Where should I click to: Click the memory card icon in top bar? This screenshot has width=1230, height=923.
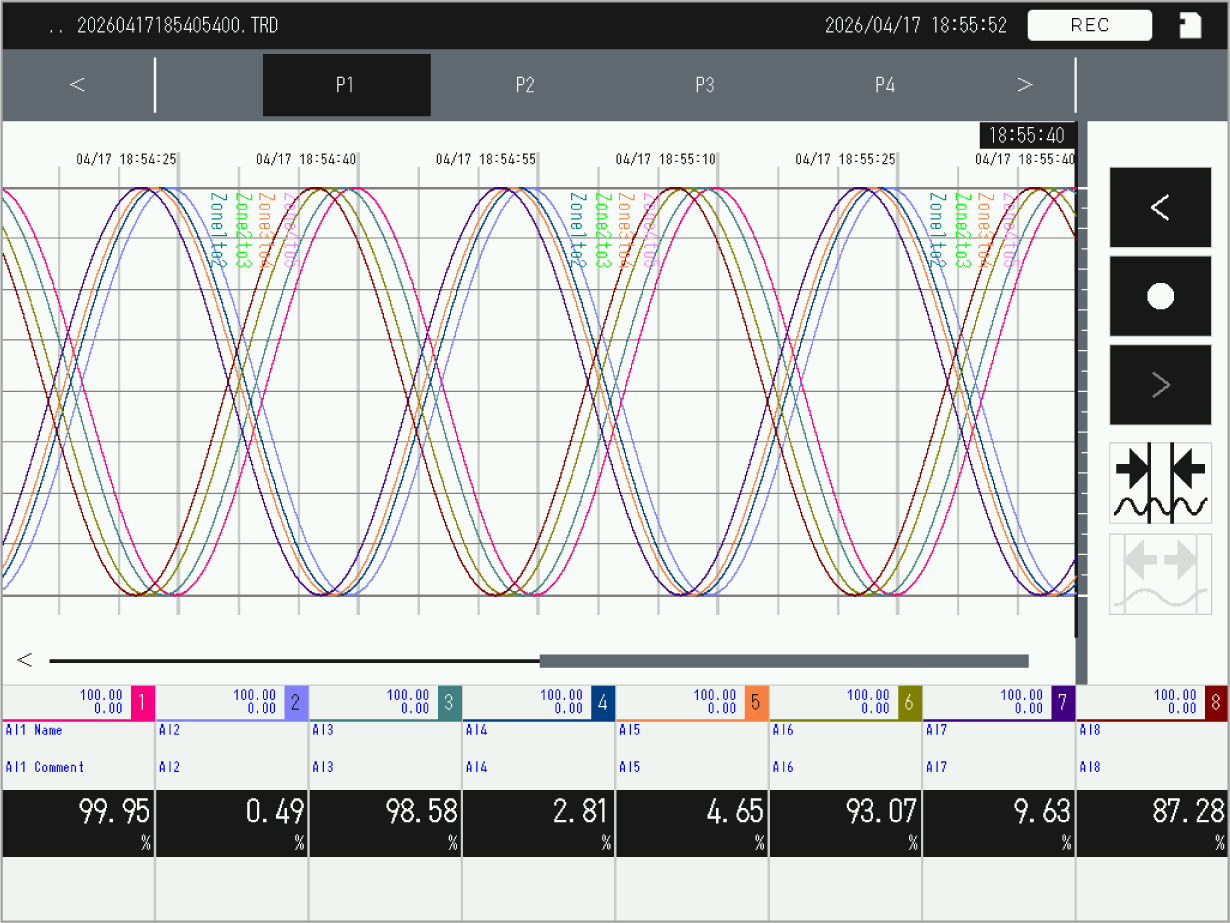tap(1190, 26)
